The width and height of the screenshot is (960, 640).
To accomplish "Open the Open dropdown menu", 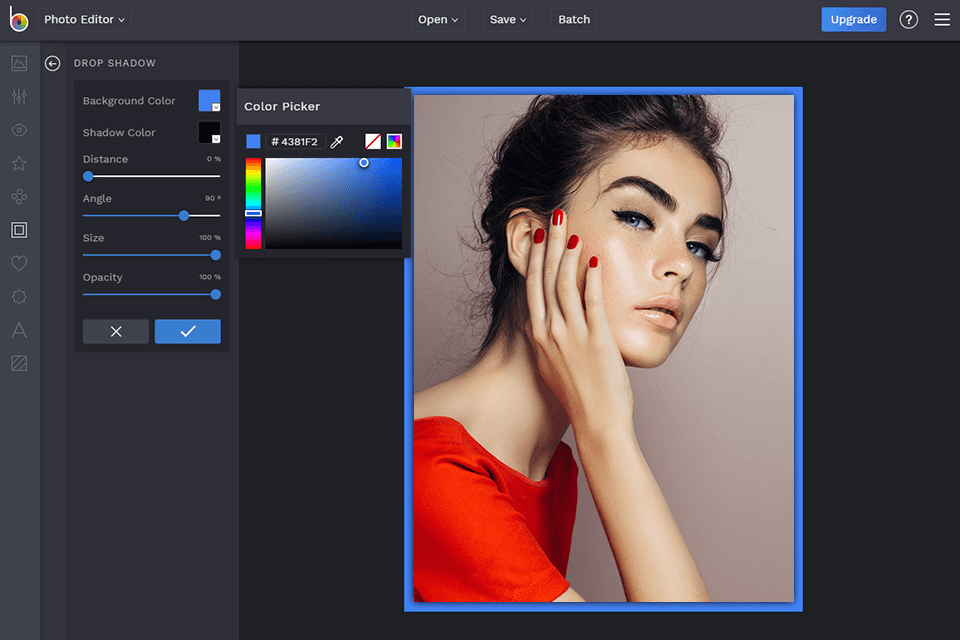I will [x=438, y=18].
